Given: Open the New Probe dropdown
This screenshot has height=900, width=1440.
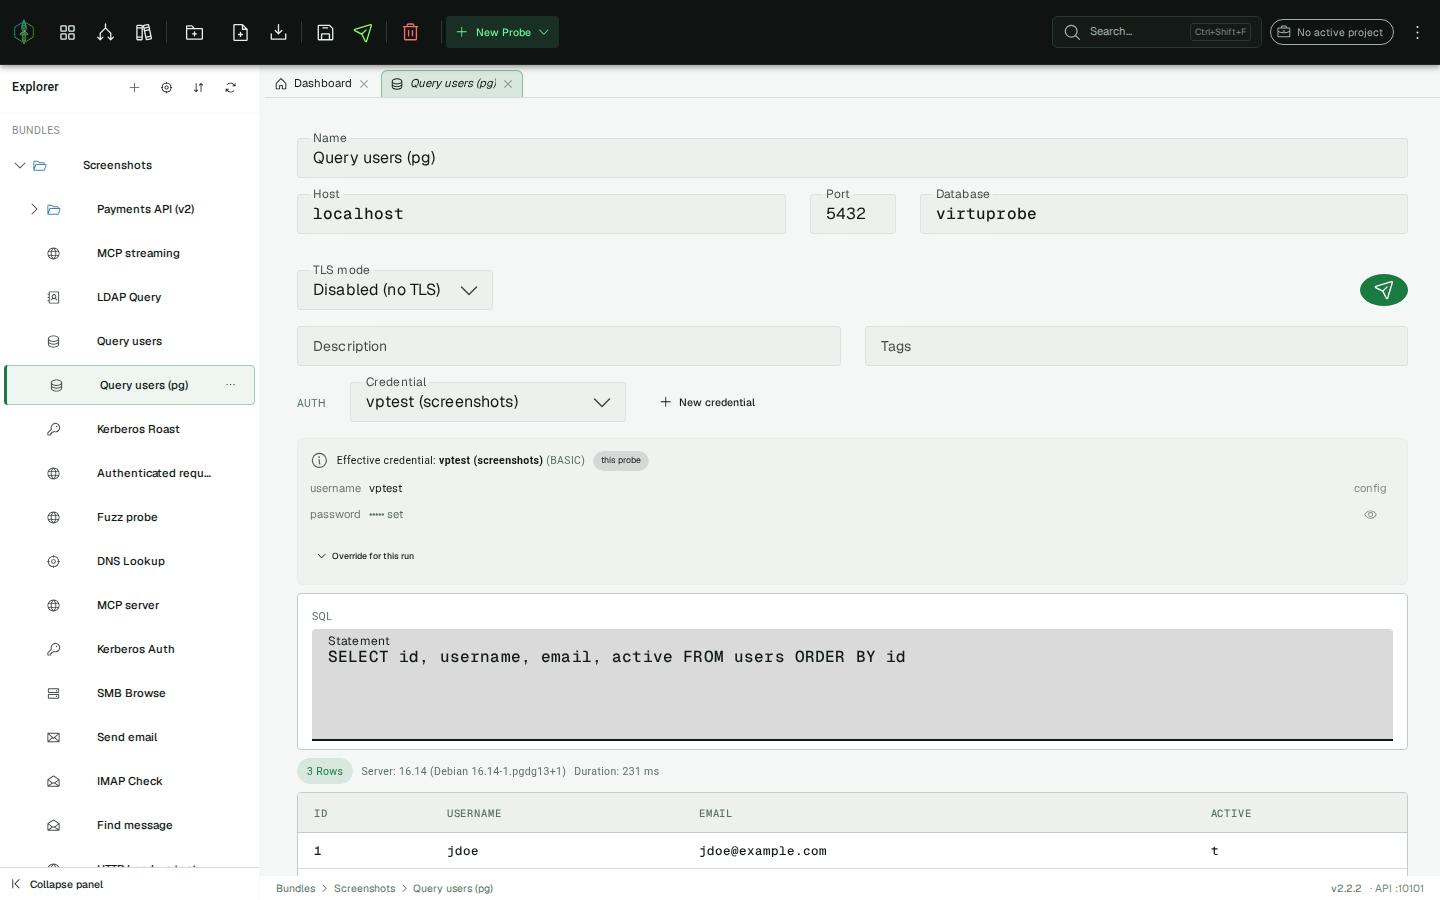Looking at the screenshot, I should coord(502,32).
